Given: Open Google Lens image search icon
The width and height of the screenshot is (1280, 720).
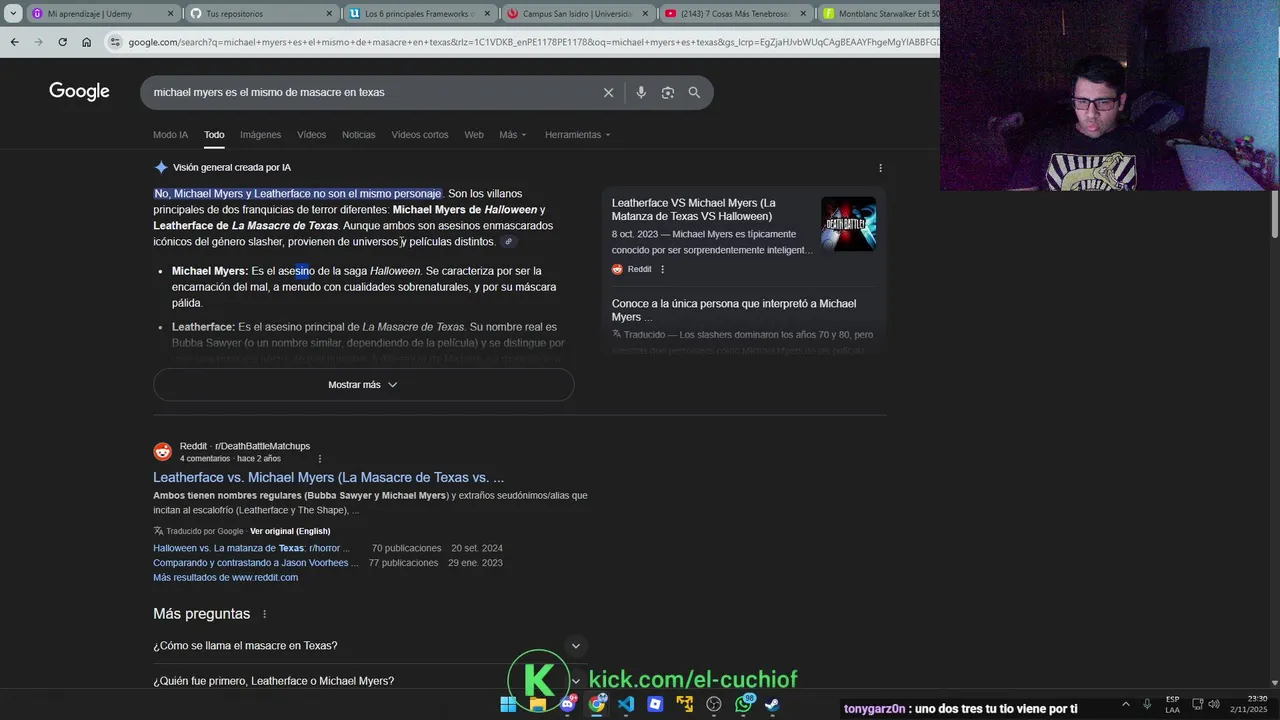Looking at the screenshot, I should (x=667, y=92).
